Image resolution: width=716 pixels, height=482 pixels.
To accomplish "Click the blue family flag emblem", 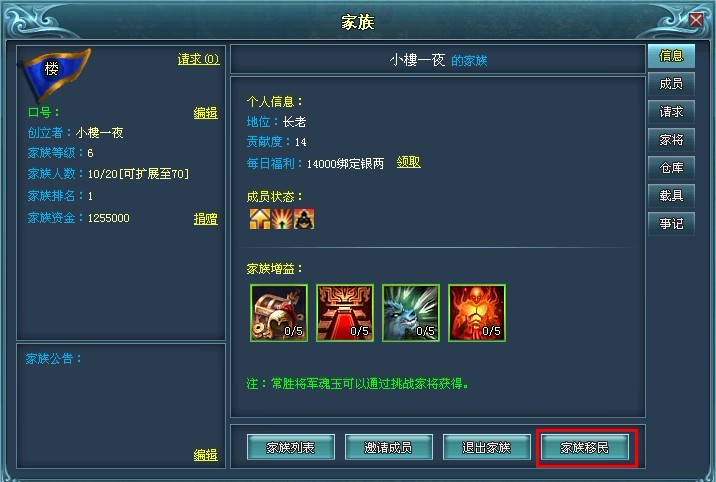I will (x=55, y=73).
